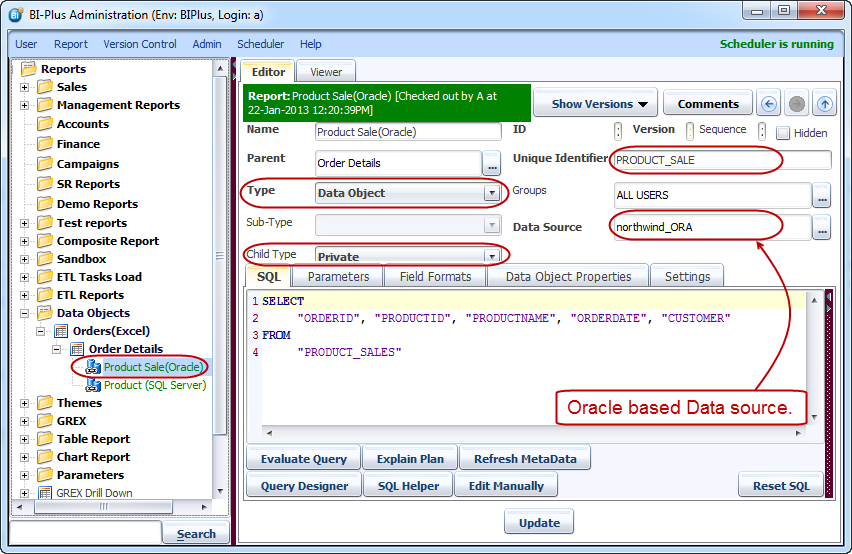852x554 pixels.
Task: Enable the Hidden checkbox
Action: tap(783, 133)
